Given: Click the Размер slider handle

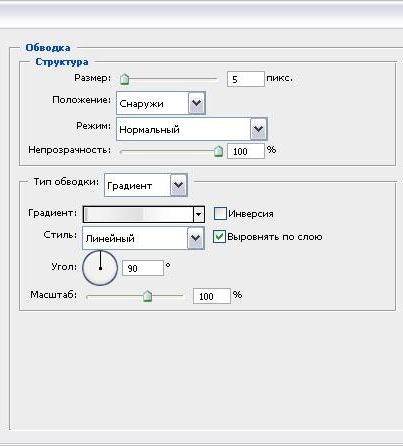Looking at the screenshot, I should click(124, 79).
